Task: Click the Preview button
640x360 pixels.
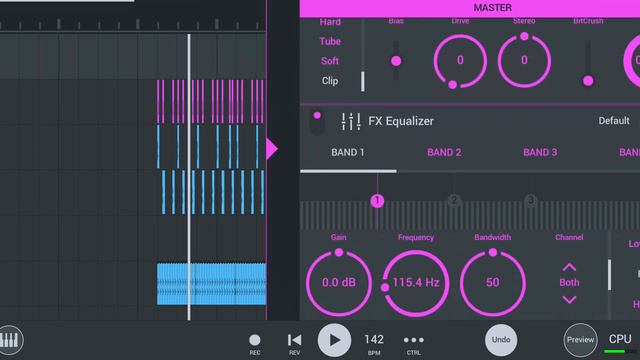Action: pyautogui.click(x=580, y=340)
